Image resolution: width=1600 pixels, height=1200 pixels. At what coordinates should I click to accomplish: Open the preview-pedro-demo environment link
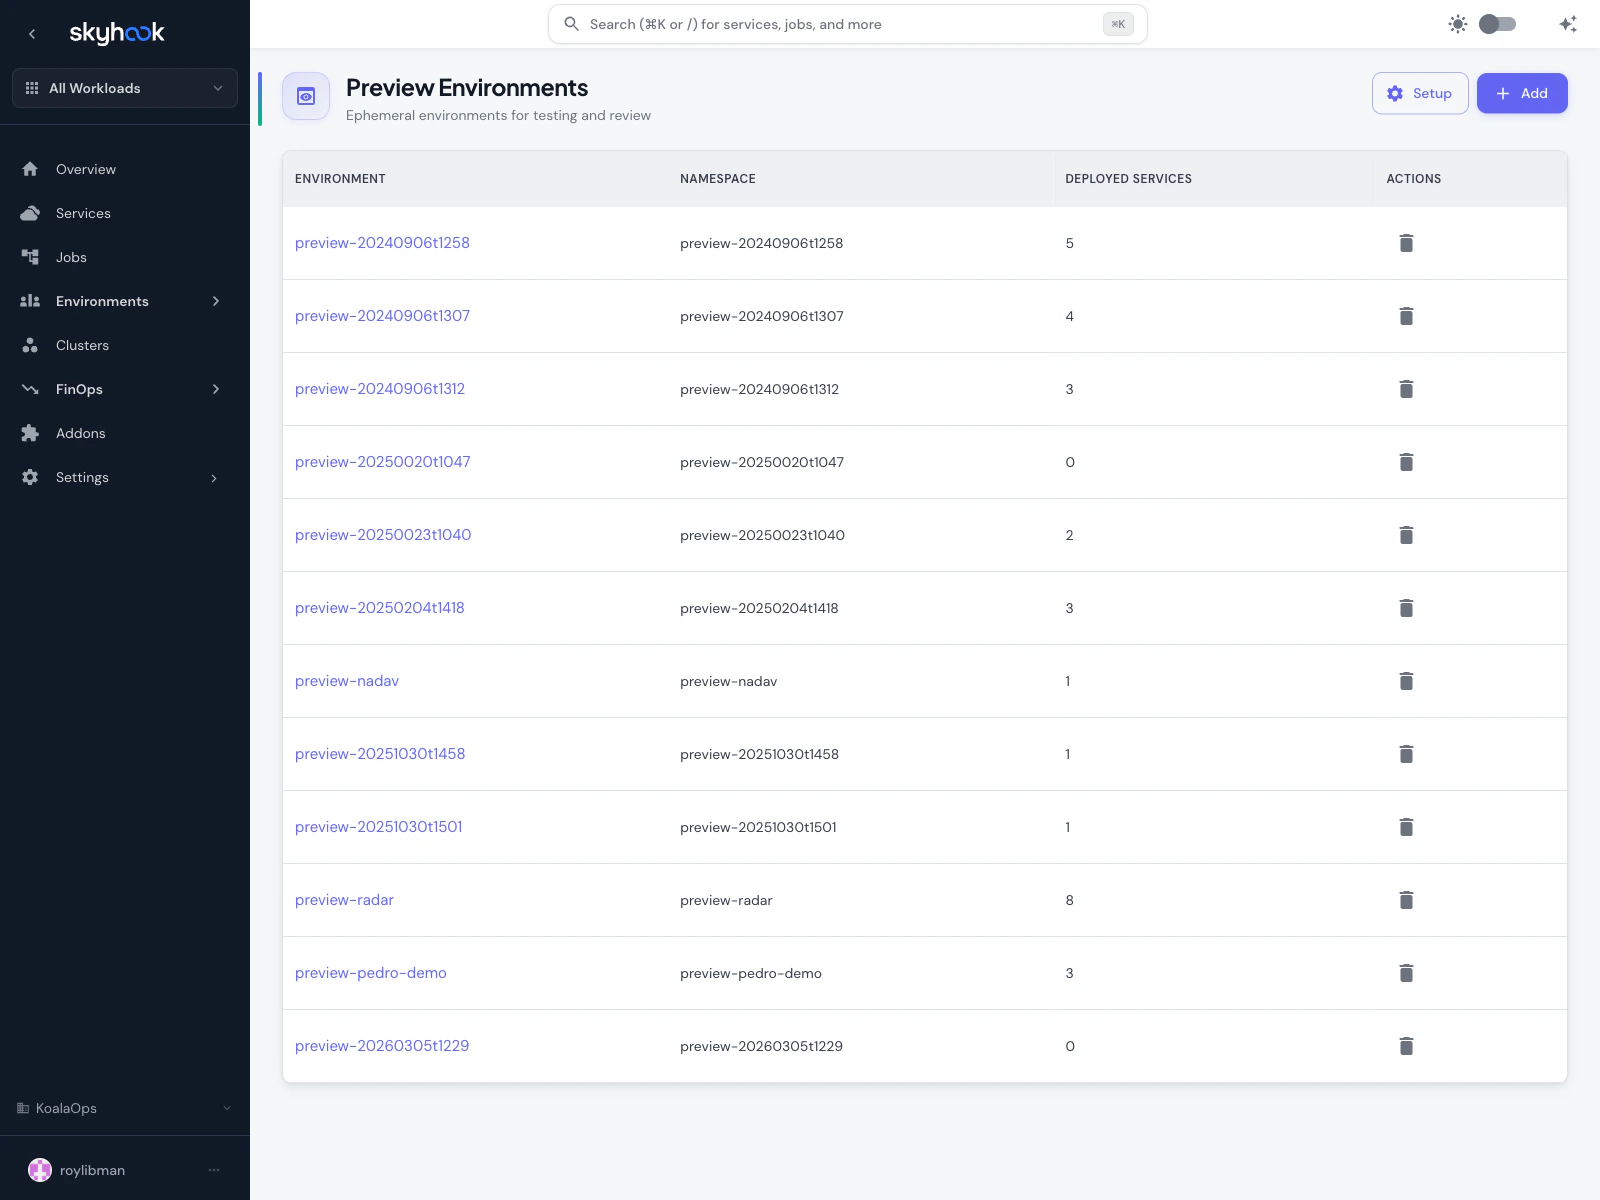(370, 972)
